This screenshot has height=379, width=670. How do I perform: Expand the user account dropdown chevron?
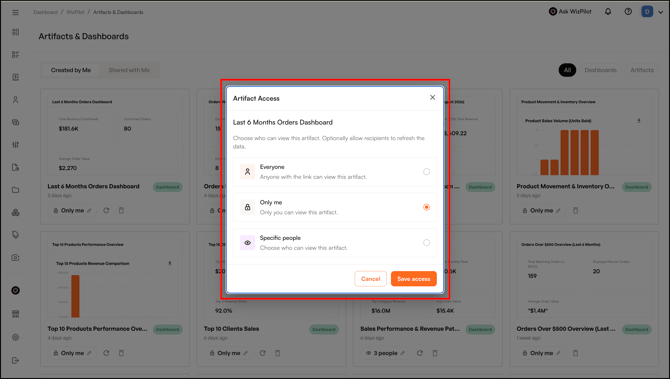[660, 12]
